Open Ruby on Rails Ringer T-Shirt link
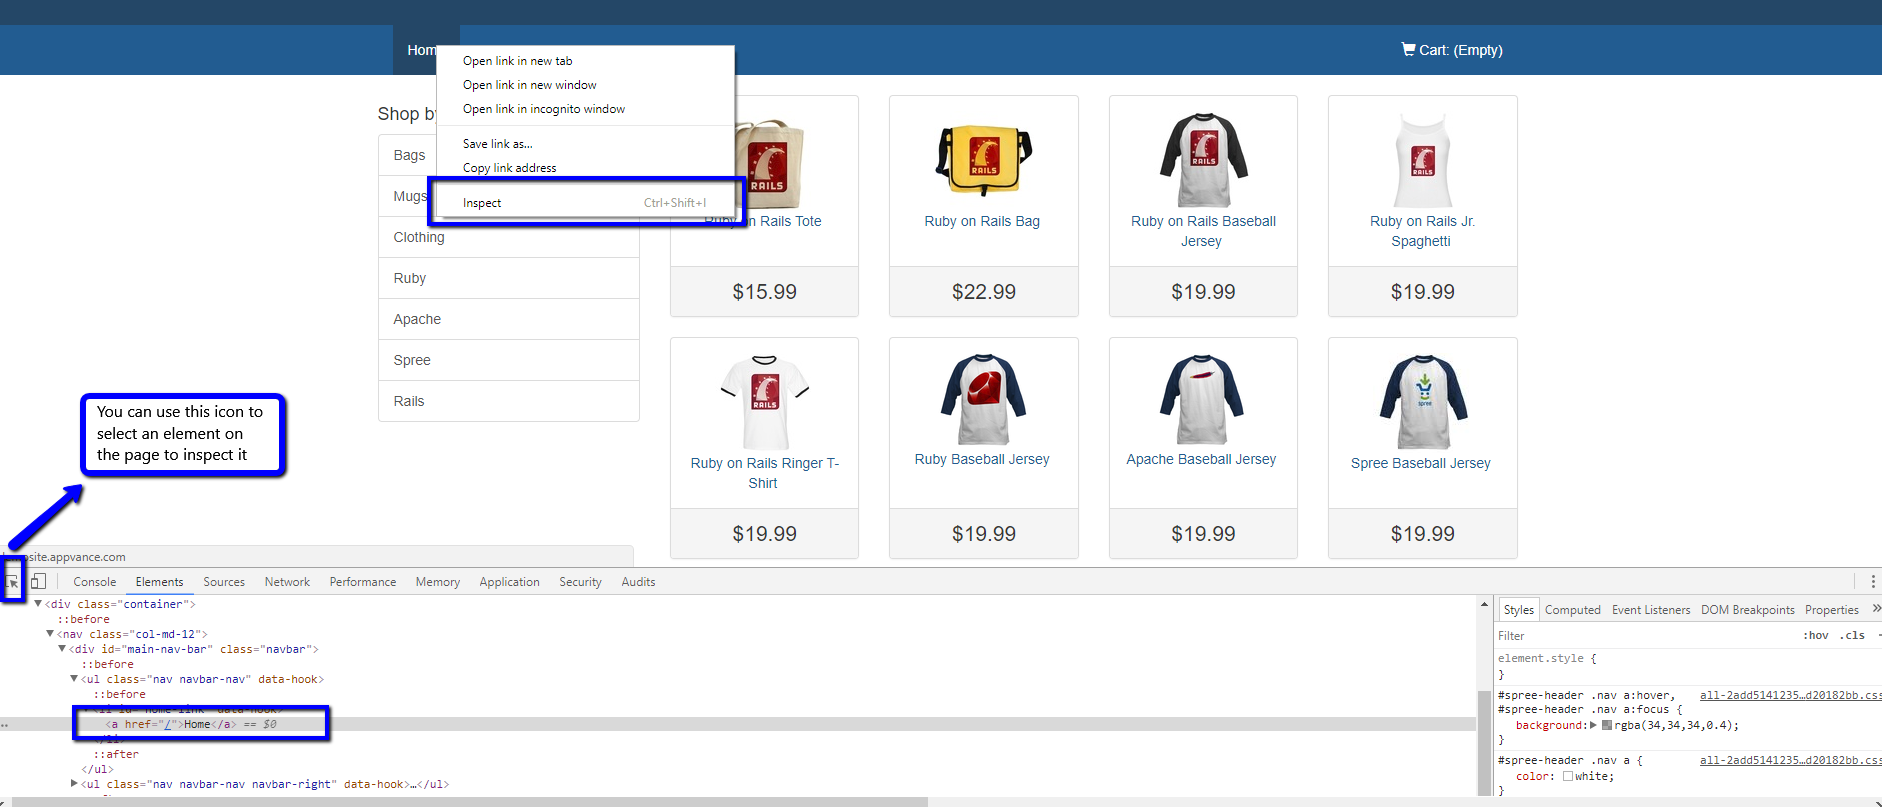This screenshot has height=807, width=1882. (x=764, y=473)
